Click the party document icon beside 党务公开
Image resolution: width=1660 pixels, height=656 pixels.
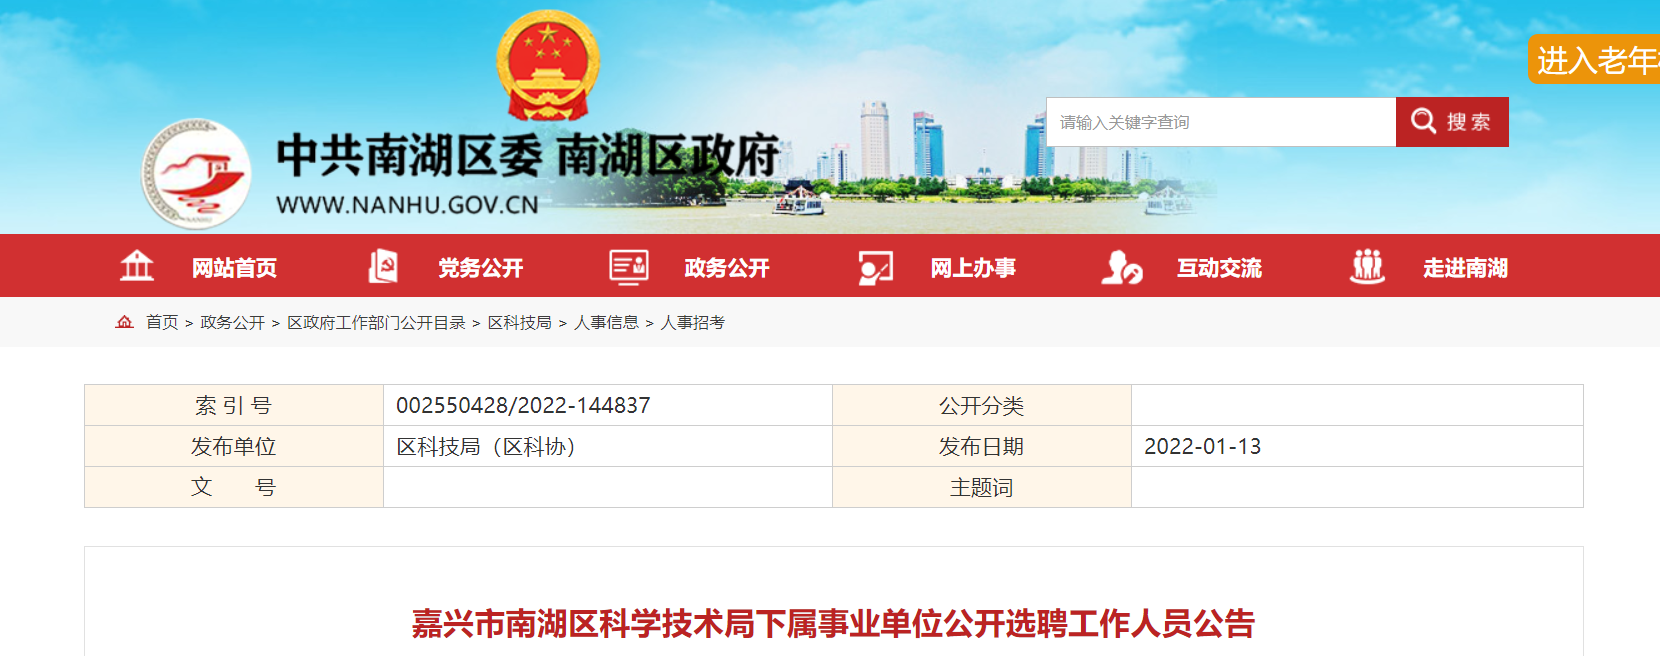tap(383, 266)
